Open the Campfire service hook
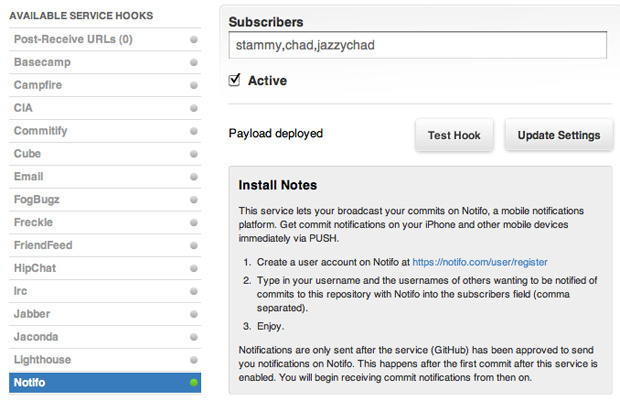Image resolution: width=620 pixels, height=401 pixels. pos(105,85)
